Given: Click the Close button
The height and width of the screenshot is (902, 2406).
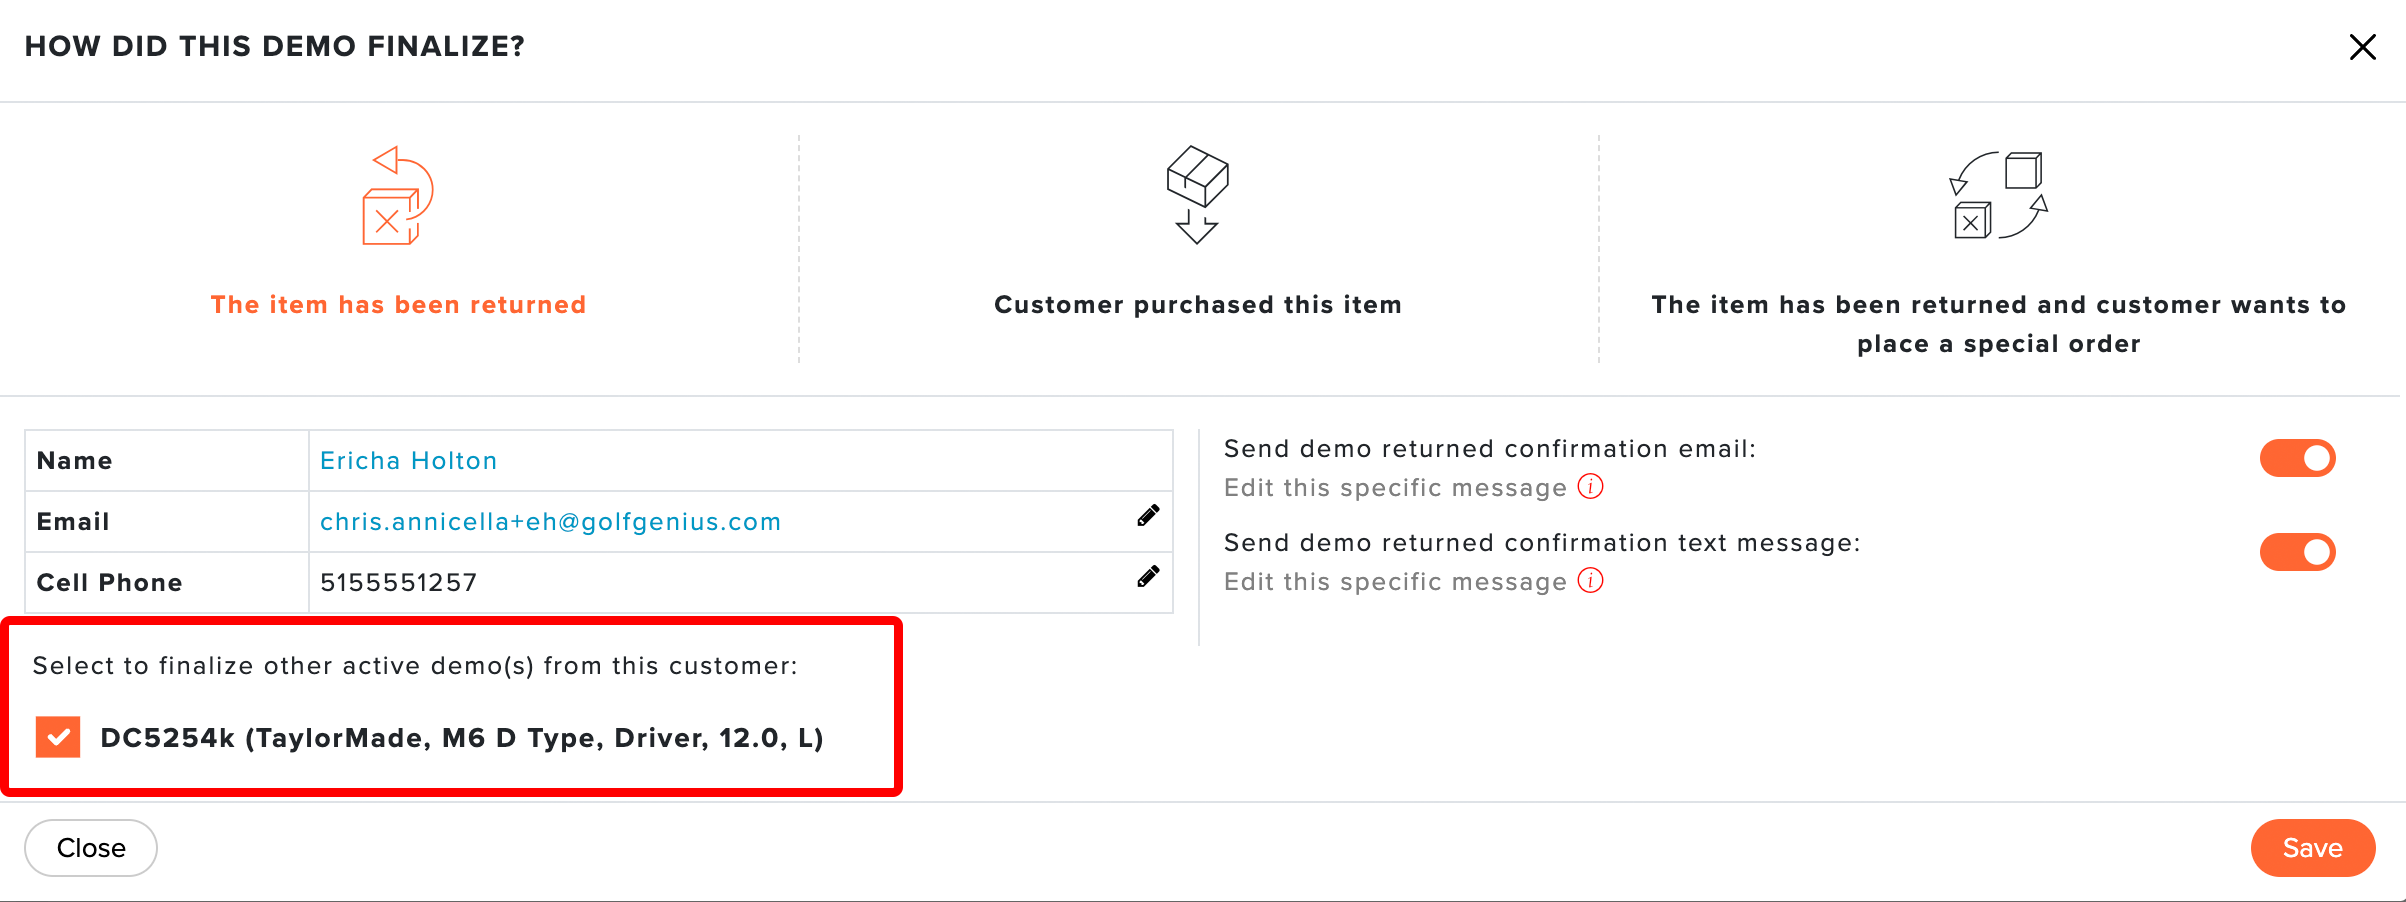Looking at the screenshot, I should coord(91,848).
